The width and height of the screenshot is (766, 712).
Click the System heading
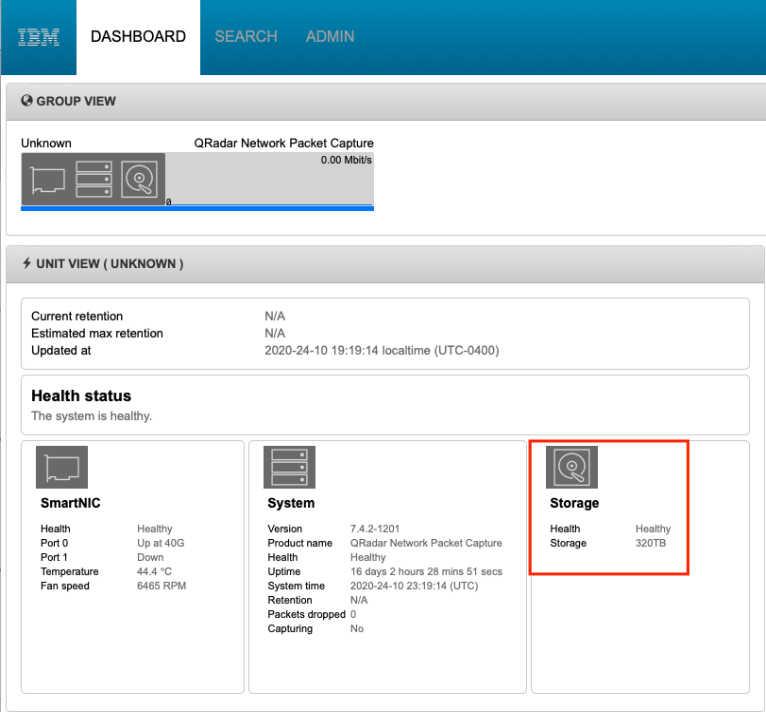point(291,503)
